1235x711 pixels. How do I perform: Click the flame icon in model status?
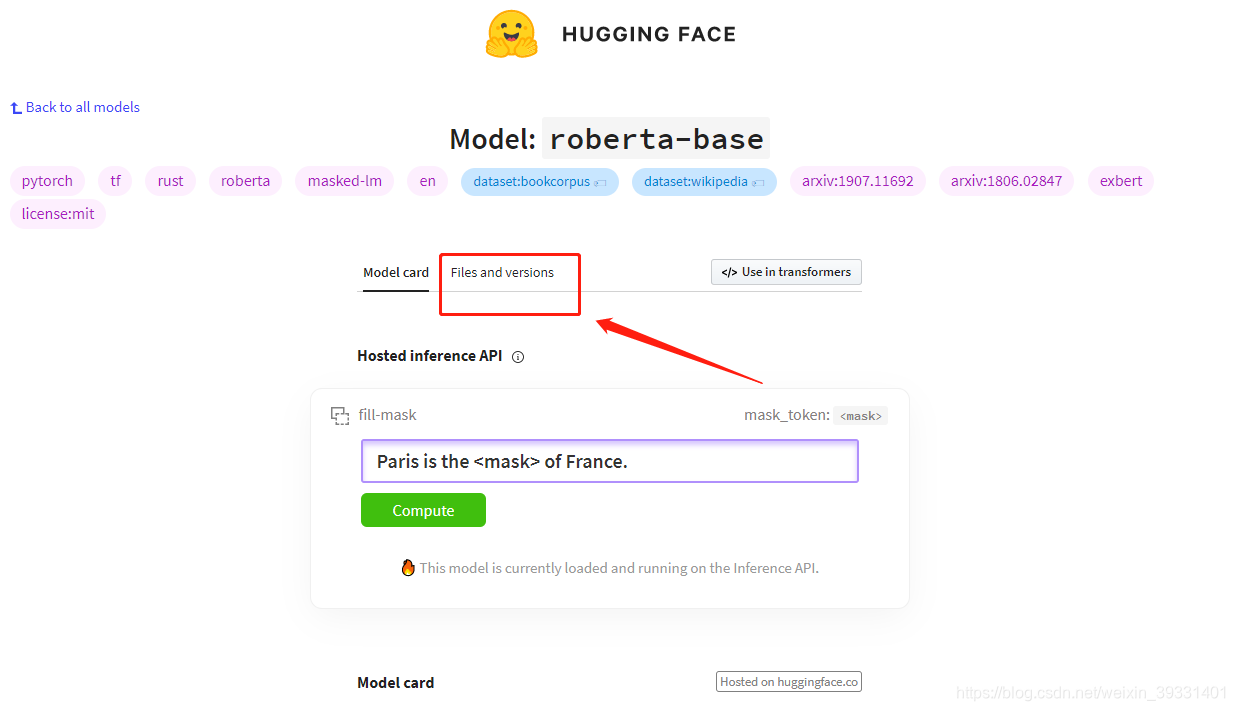[x=408, y=567]
